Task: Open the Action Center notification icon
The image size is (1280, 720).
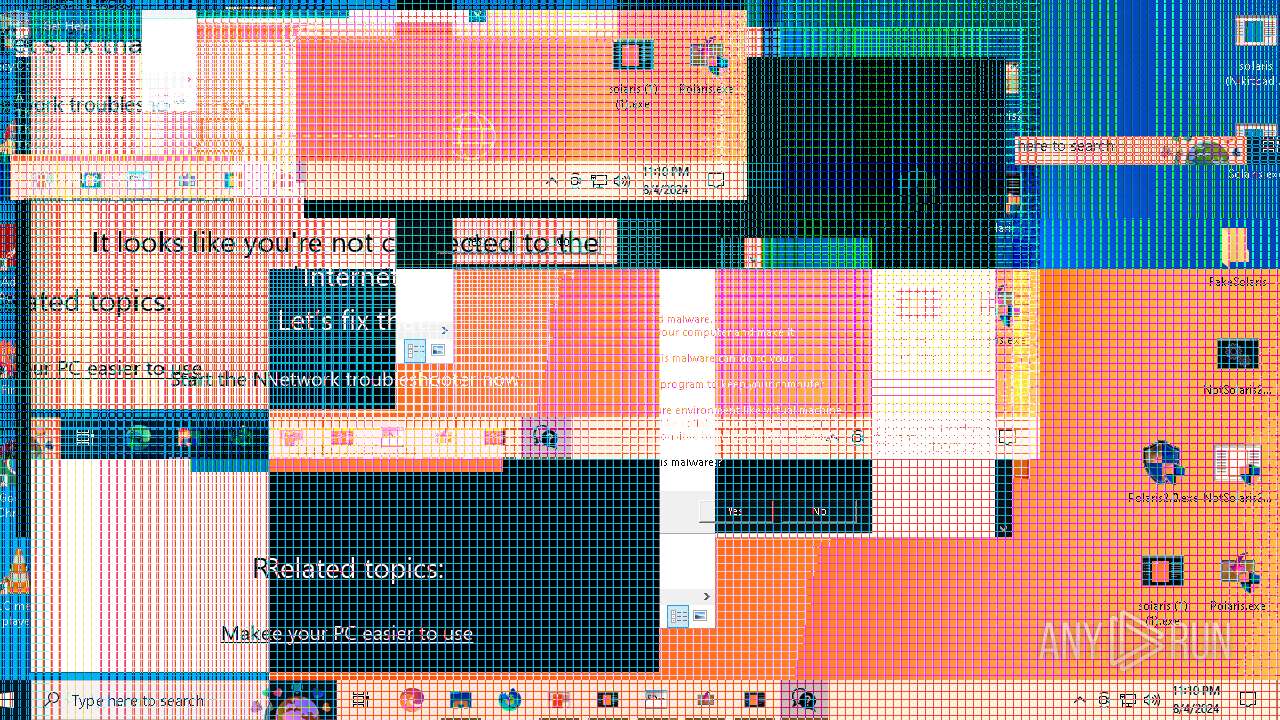Action: click(x=1248, y=699)
